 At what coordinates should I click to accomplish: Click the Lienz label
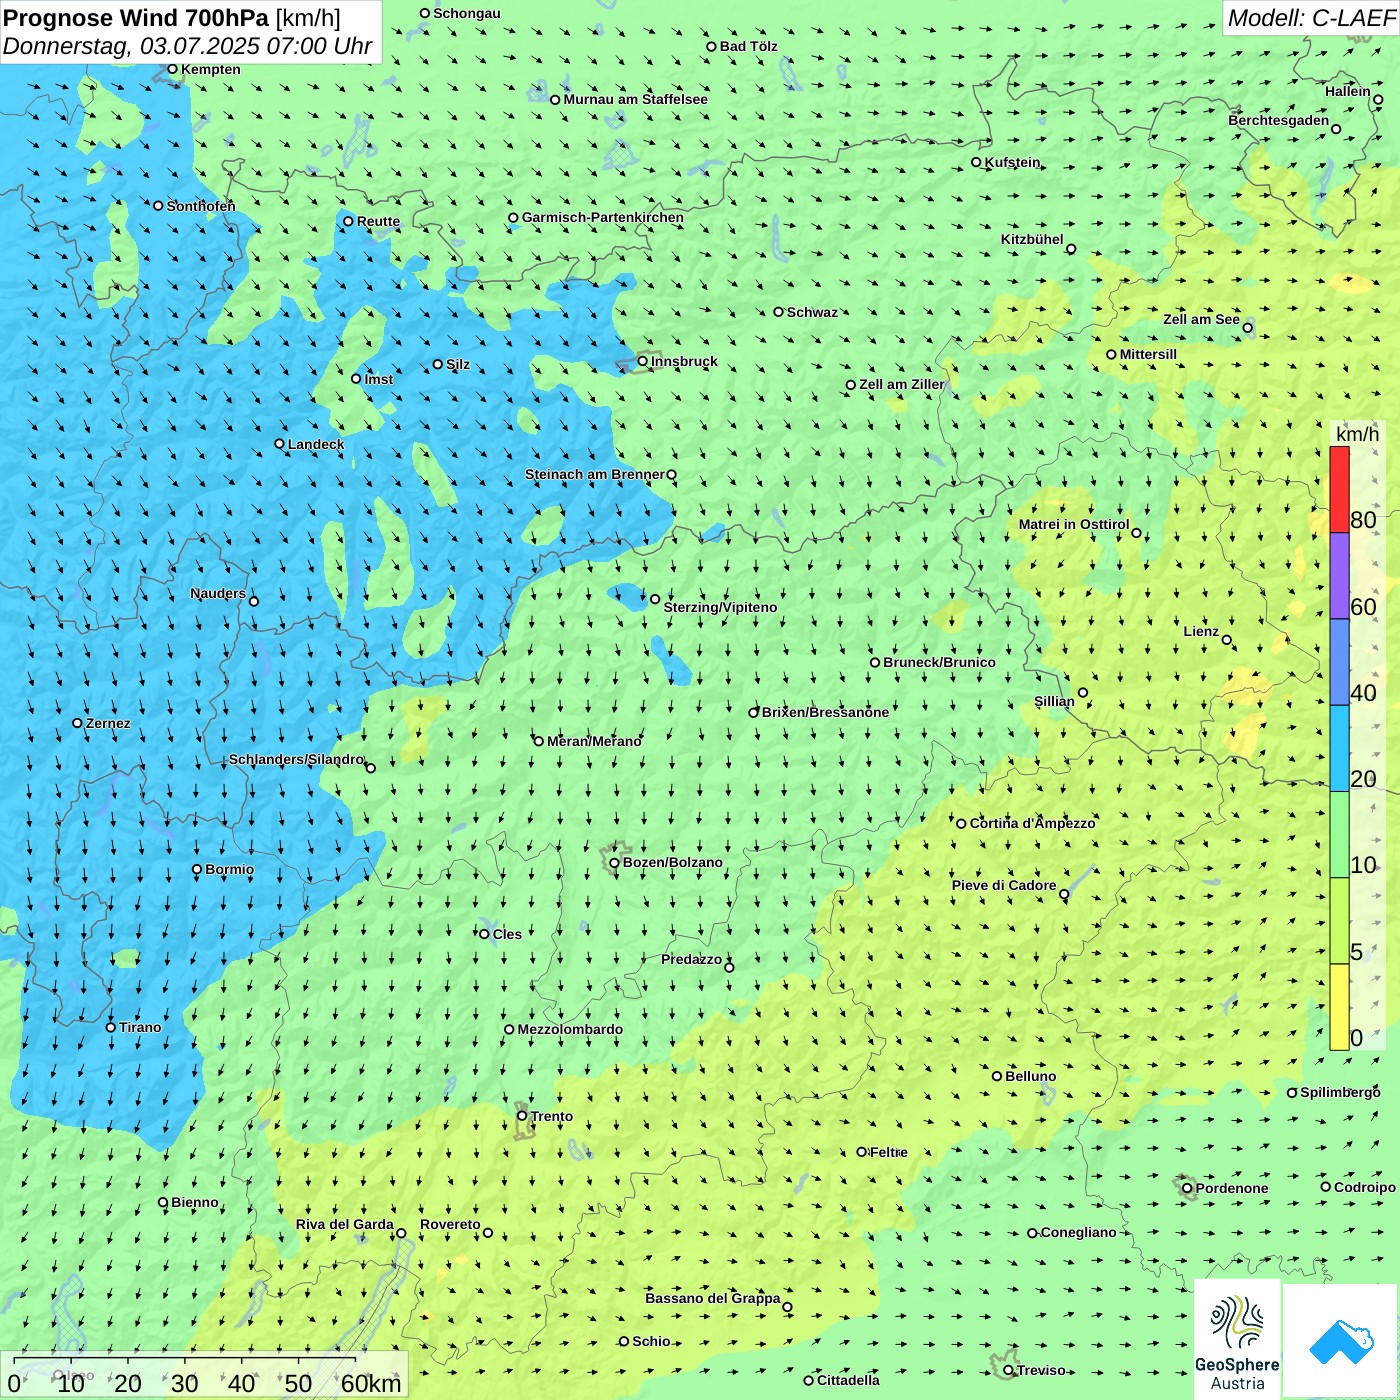click(x=1201, y=631)
